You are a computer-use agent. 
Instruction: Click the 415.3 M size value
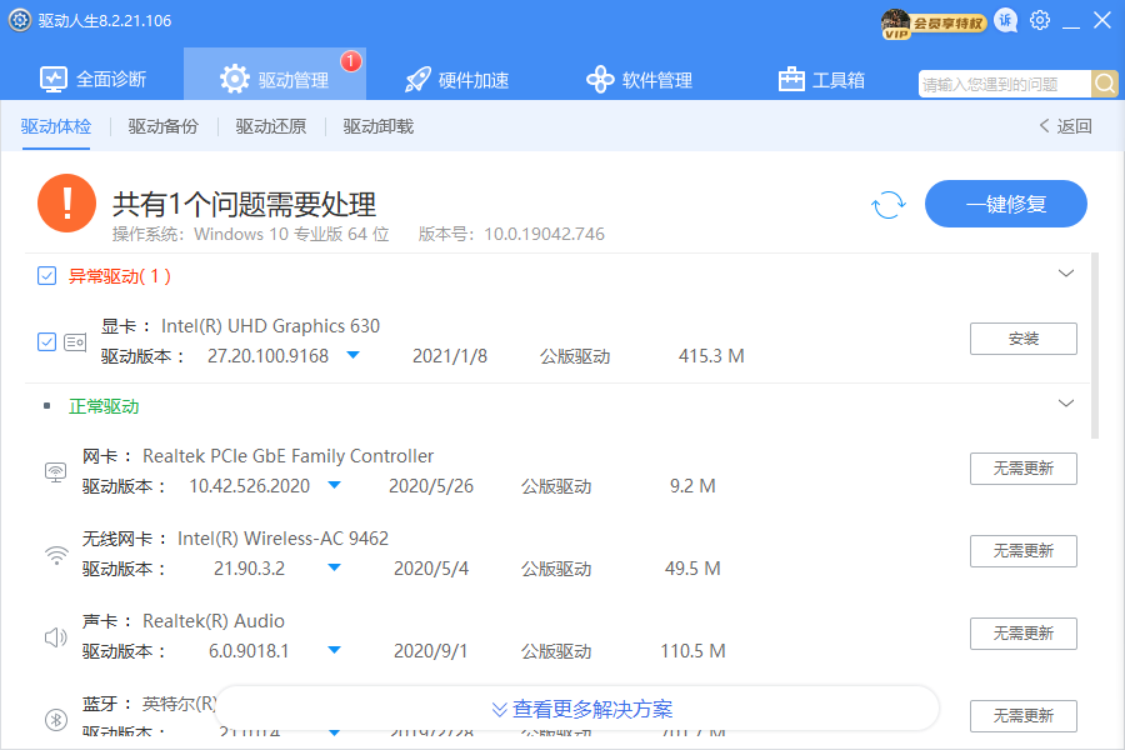[712, 356]
